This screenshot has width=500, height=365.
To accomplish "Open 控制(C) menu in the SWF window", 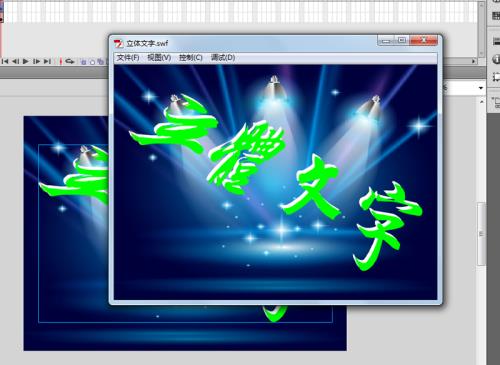I will click(190, 58).
